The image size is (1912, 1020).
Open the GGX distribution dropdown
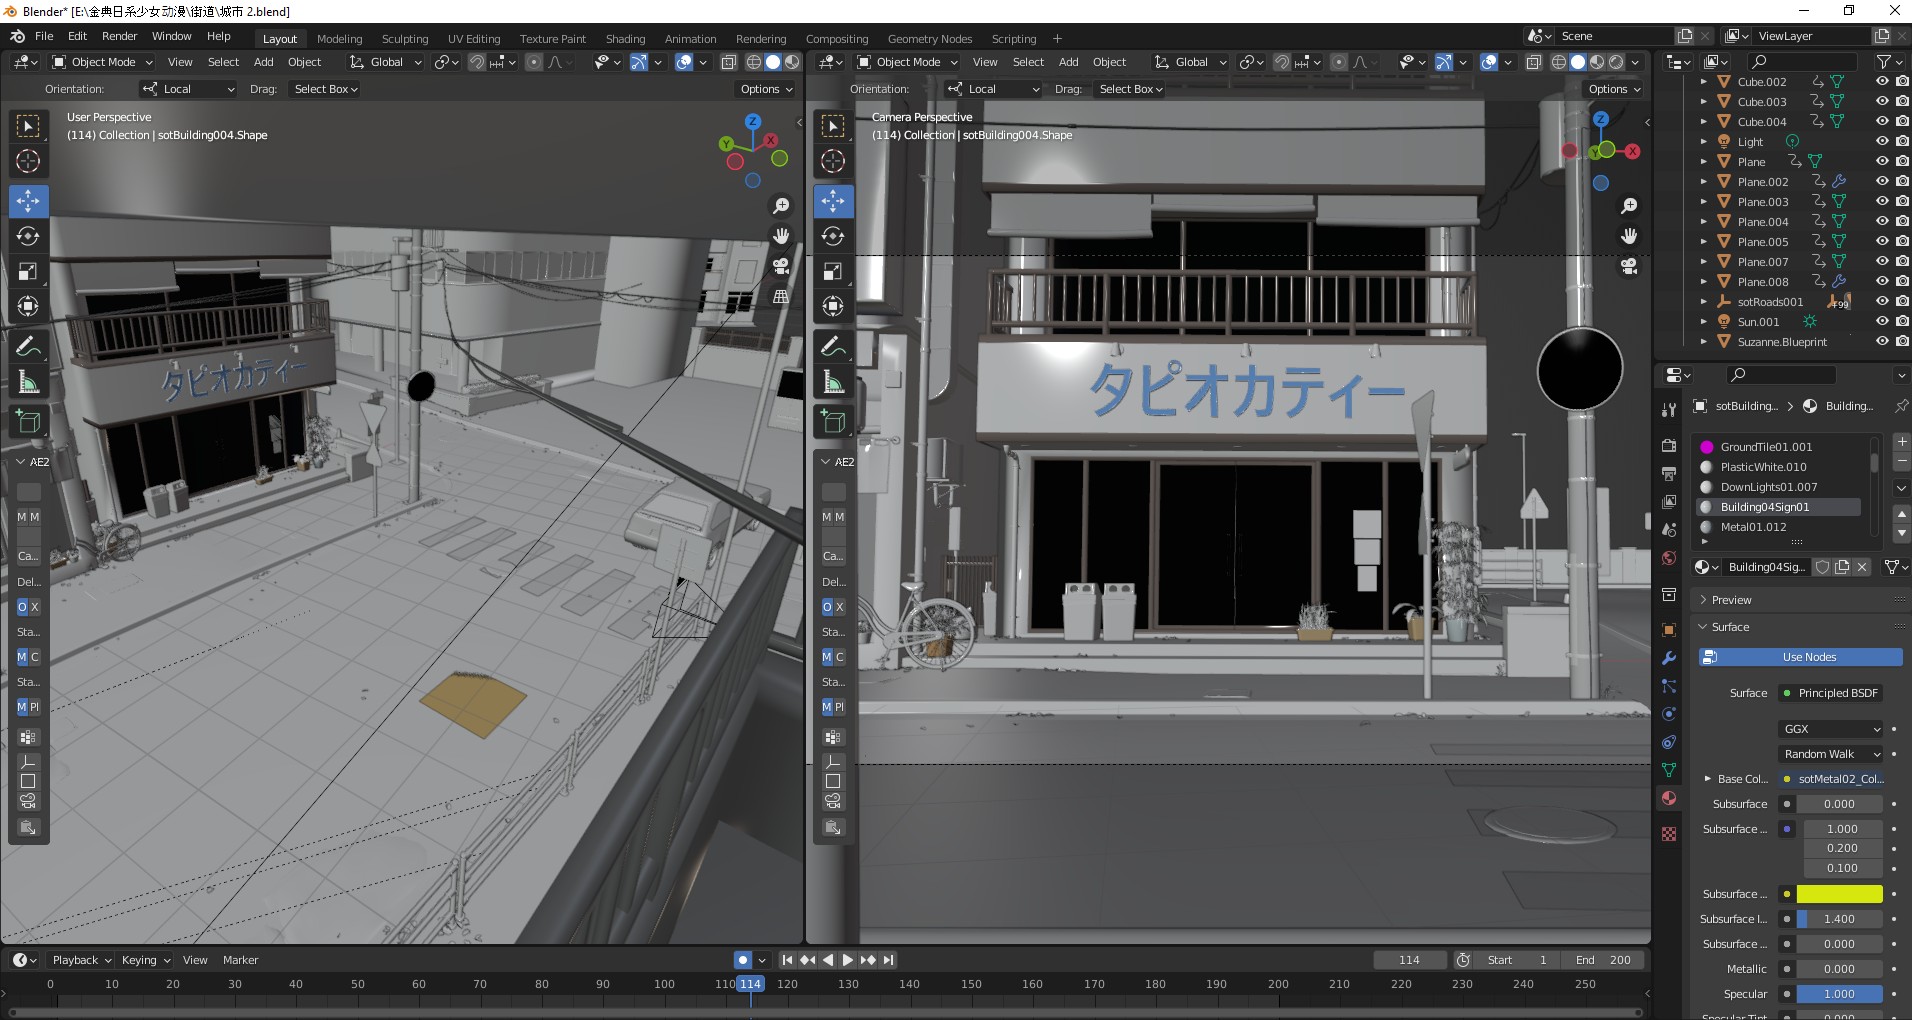click(x=1831, y=729)
